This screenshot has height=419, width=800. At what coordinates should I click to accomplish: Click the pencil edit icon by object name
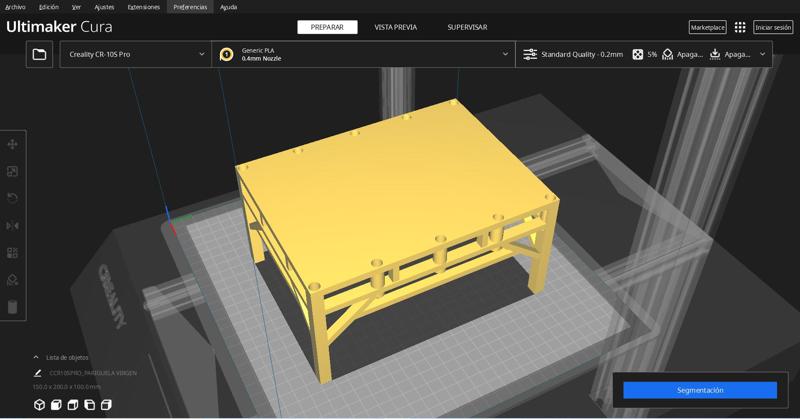pyautogui.click(x=38, y=373)
